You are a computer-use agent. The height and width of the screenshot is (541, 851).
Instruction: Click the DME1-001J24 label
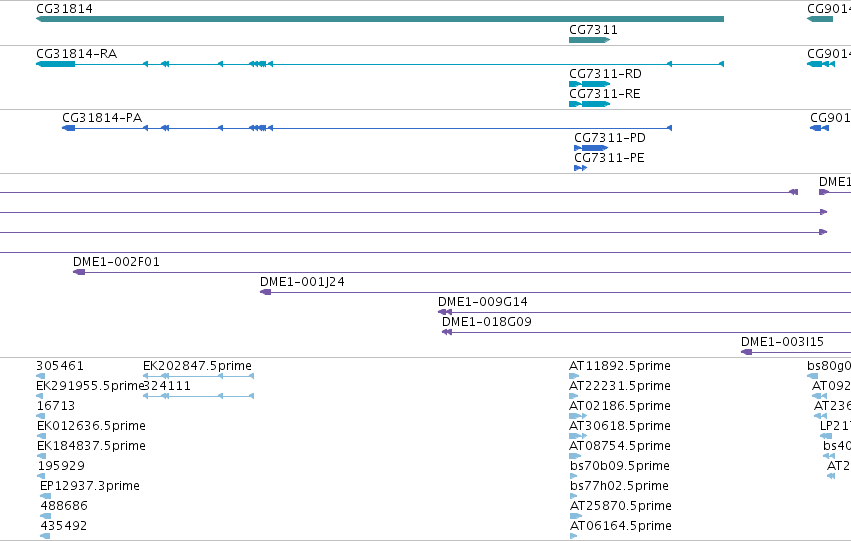pyautogui.click(x=302, y=282)
